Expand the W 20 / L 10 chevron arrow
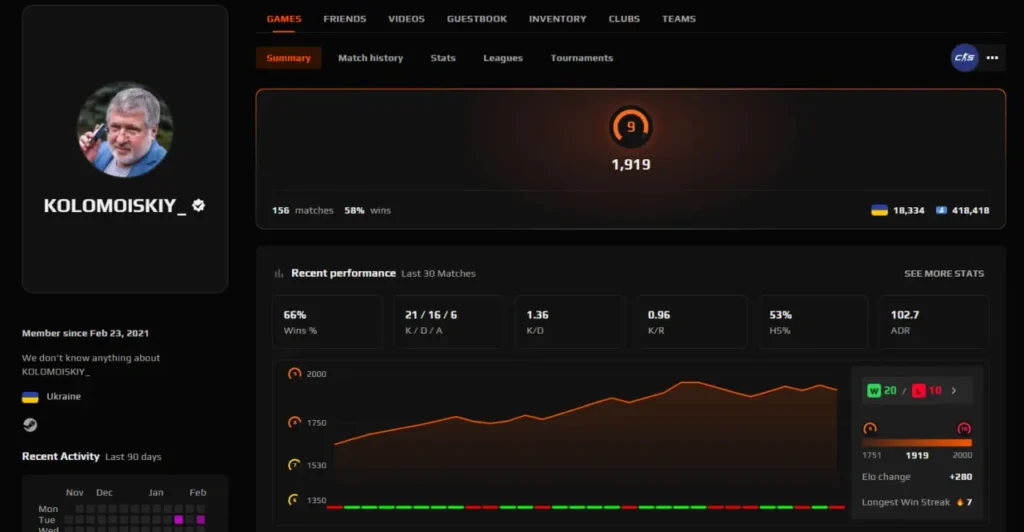Viewport: 1024px width, 532px height. pyautogui.click(x=953, y=391)
